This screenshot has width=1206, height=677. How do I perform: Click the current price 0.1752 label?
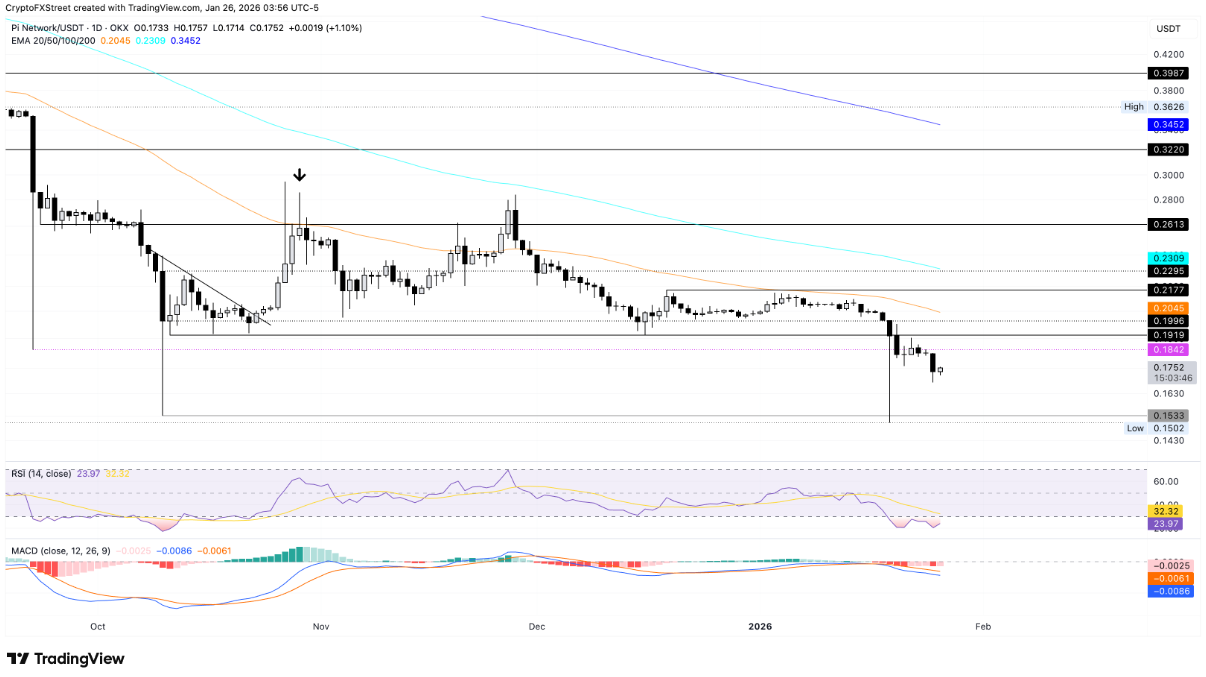coord(1166,367)
